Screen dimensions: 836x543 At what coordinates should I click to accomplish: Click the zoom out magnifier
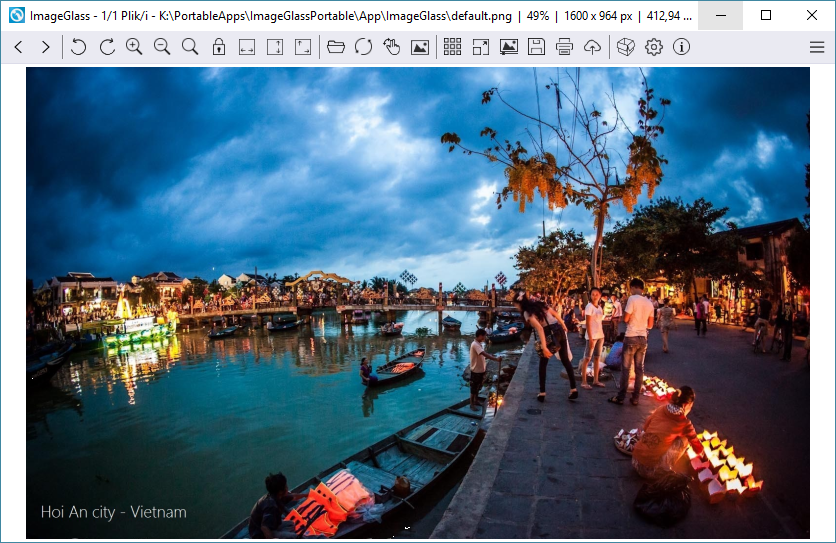pyautogui.click(x=162, y=47)
